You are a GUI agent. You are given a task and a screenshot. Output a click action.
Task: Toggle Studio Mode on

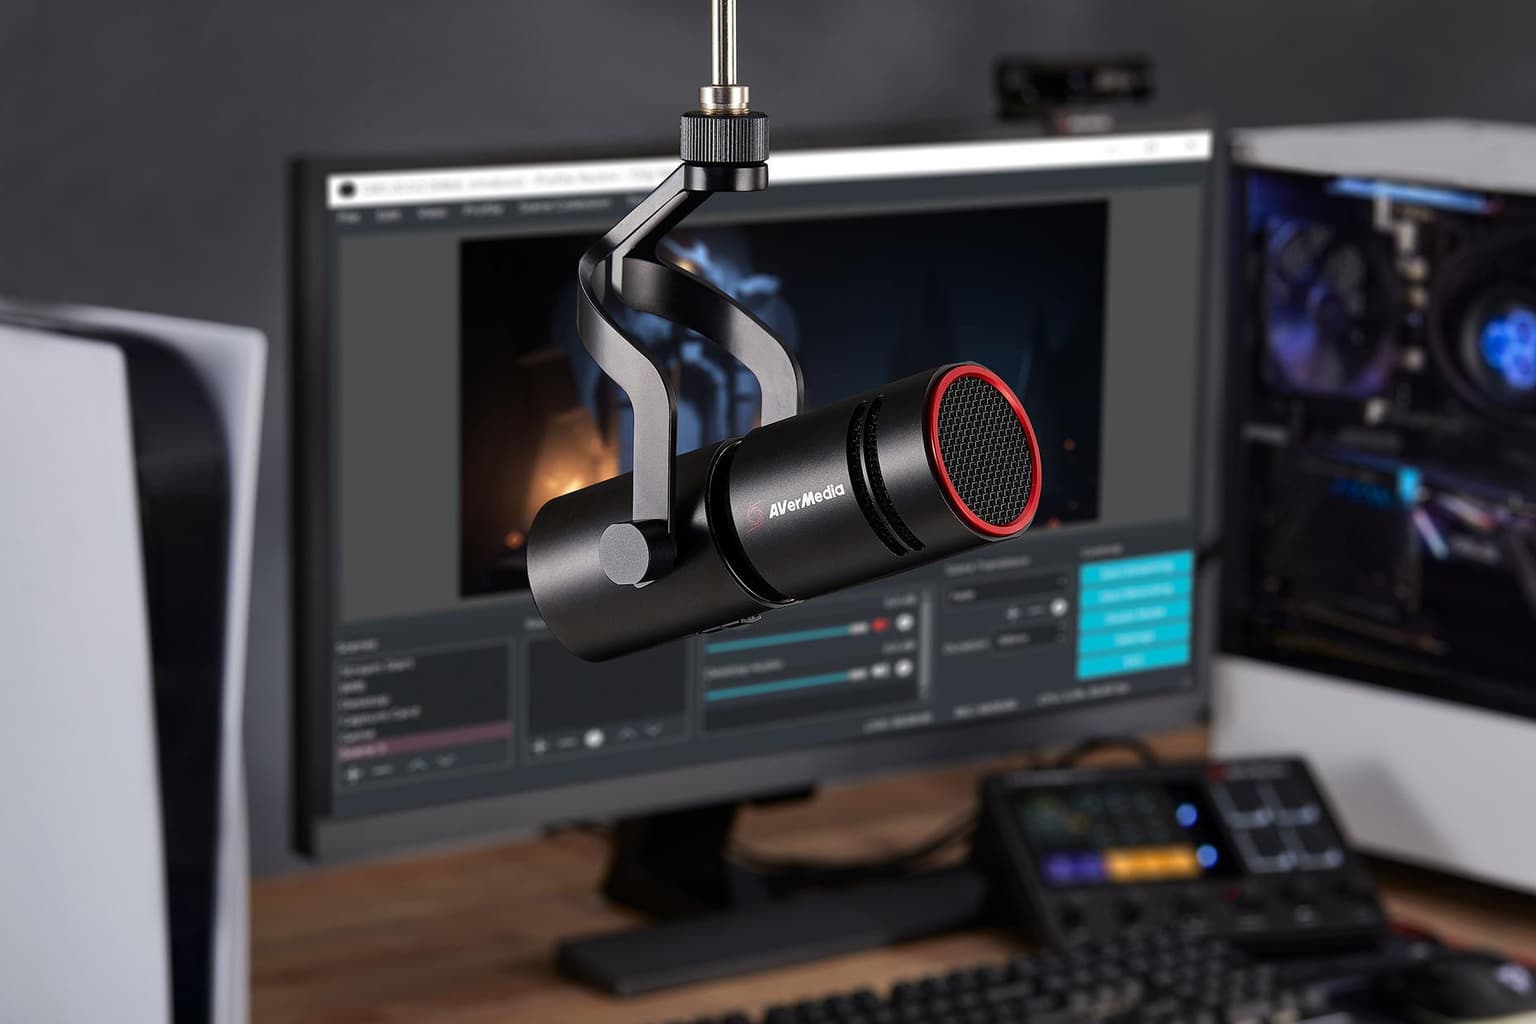[1137, 614]
